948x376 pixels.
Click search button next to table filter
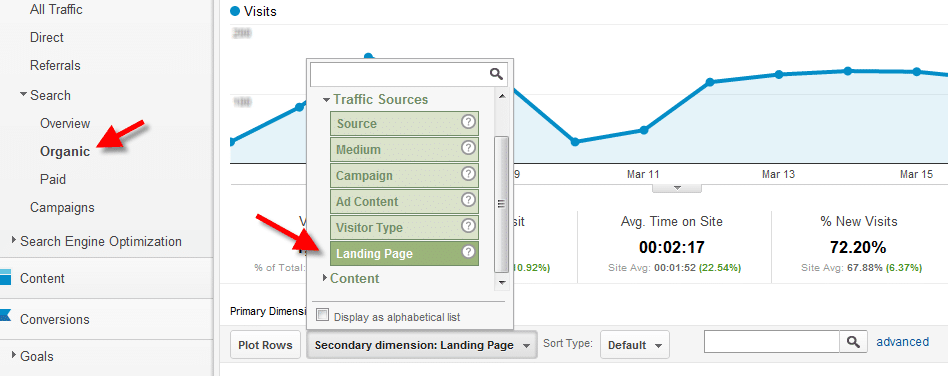[853, 342]
